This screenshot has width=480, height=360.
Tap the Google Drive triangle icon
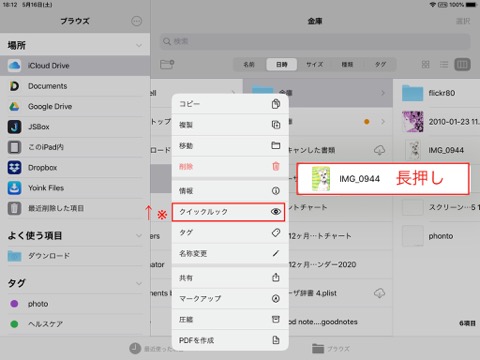(14, 106)
